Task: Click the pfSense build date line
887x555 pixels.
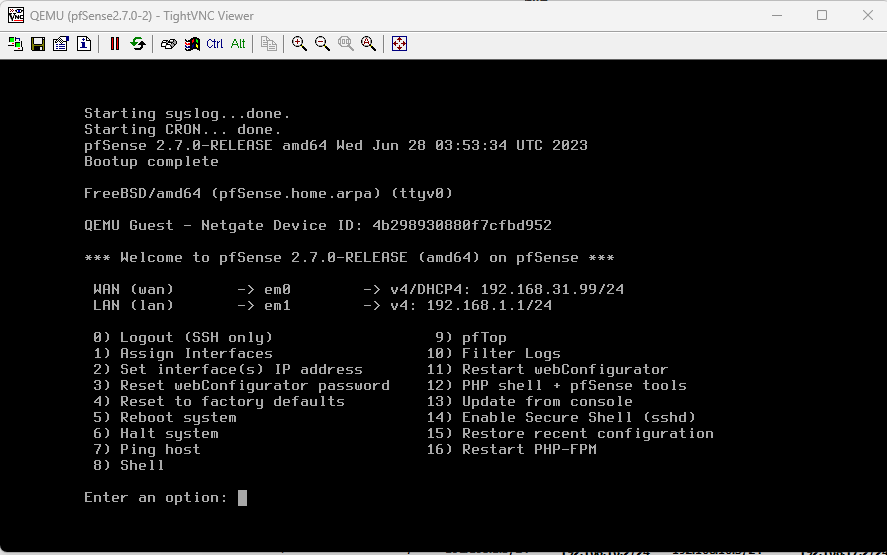Action: click(x=335, y=145)
